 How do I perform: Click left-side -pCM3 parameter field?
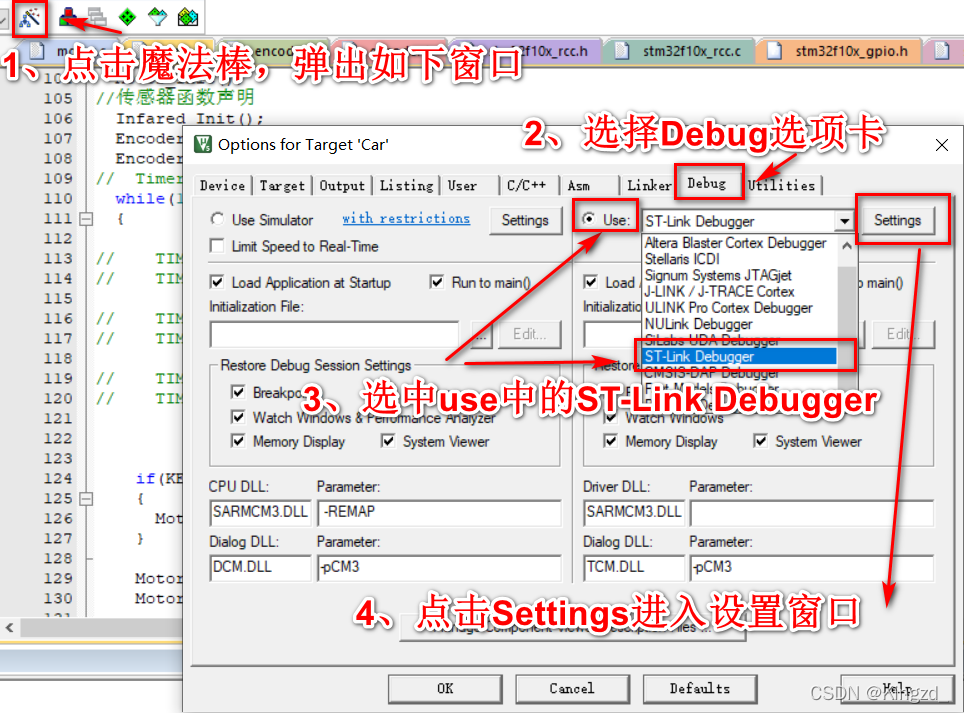point(440,567)
